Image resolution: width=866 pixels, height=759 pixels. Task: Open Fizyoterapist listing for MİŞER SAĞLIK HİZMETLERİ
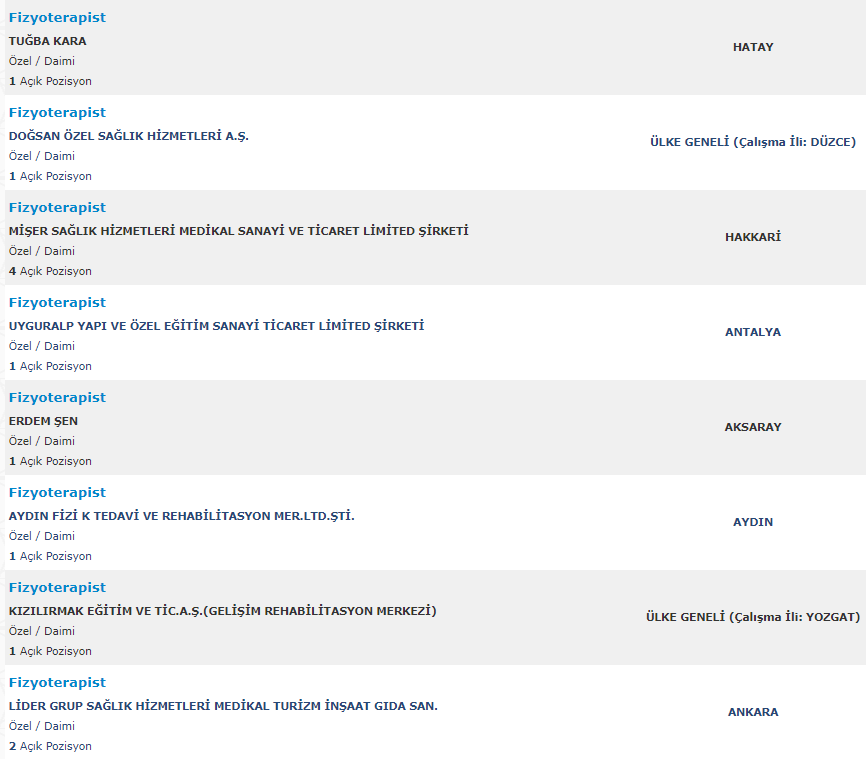57,208
